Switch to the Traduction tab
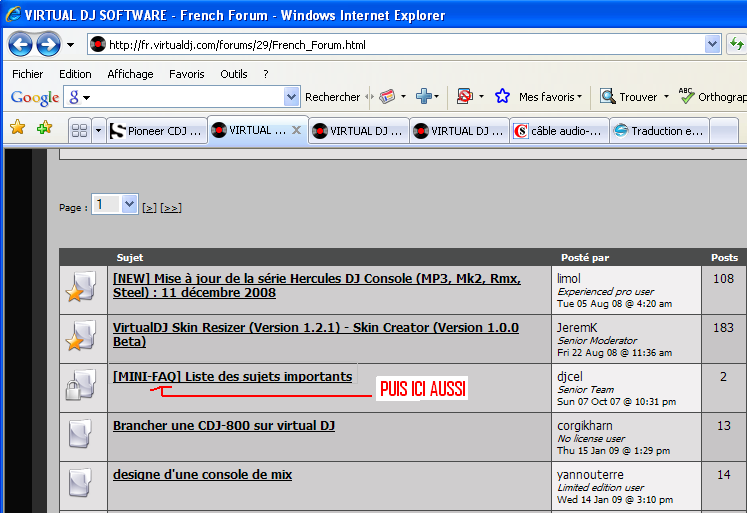The width and height of the screenshot is (747, 513). point(660,131)
